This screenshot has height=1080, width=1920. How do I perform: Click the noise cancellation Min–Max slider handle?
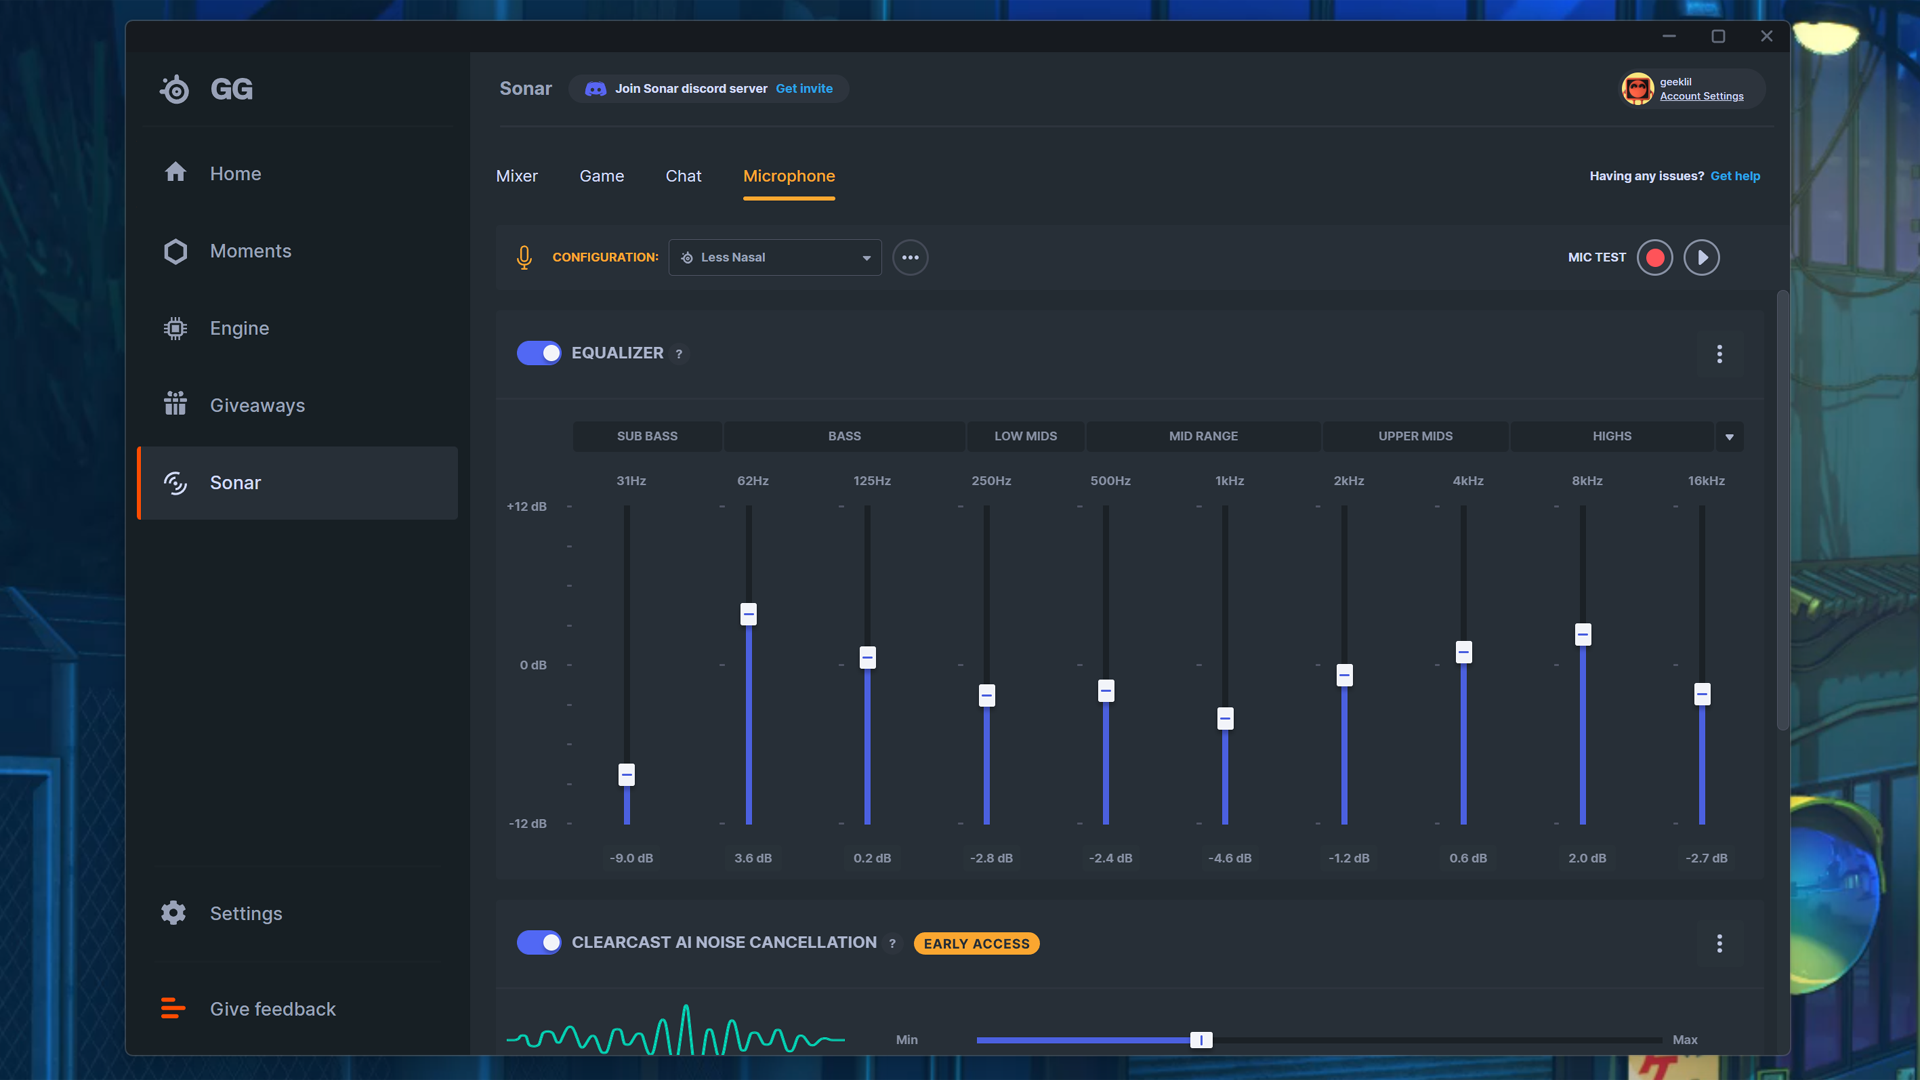pyautogui.click(x=1201, y=1040)
